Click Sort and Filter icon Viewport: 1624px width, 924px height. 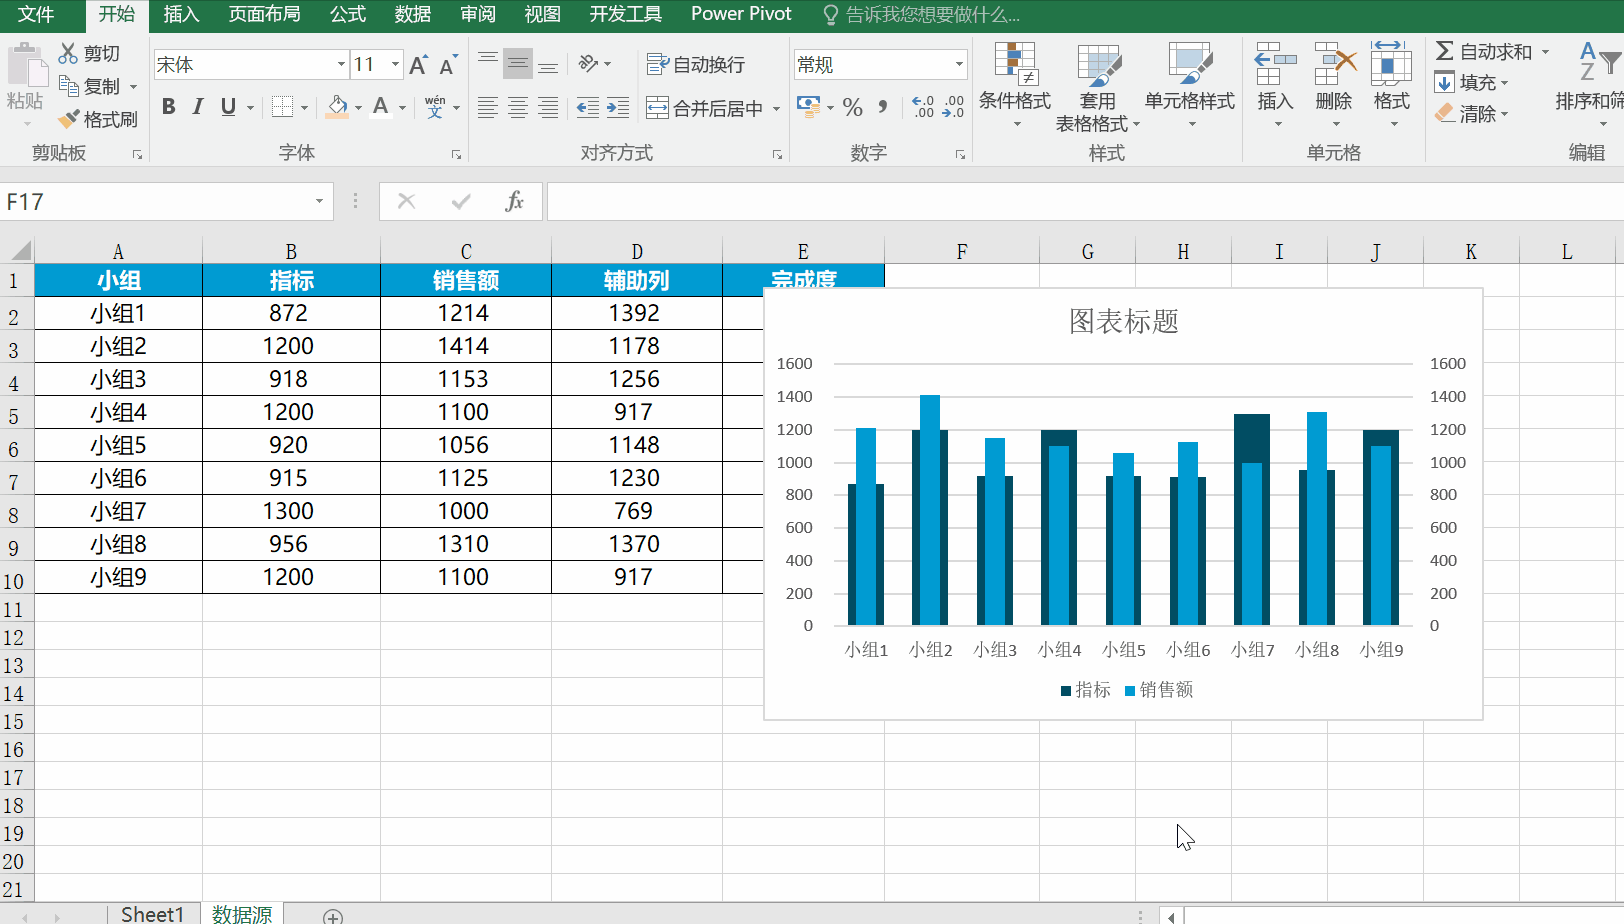click(1598, 63)
